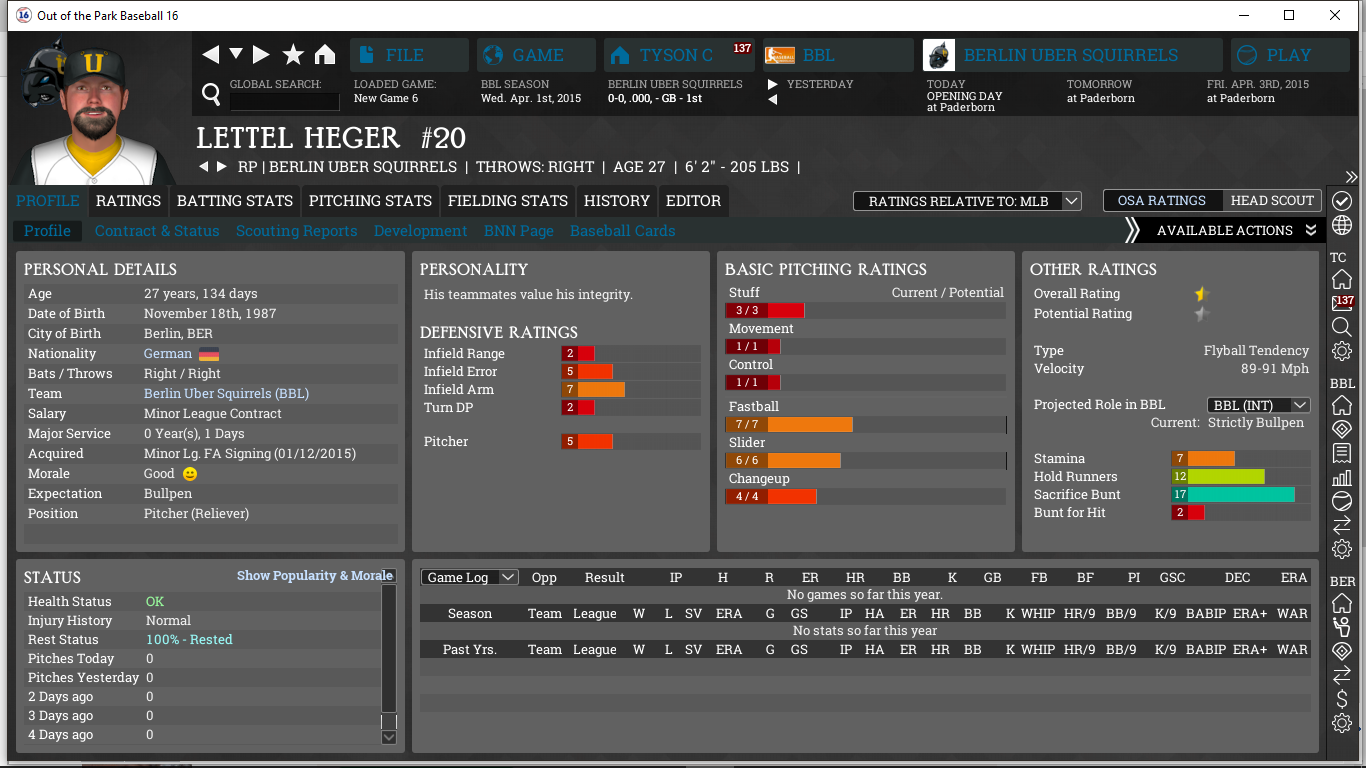The image size is (1366, 768).
Task: Show previous player with arrow under name
Action: [204, 167]
